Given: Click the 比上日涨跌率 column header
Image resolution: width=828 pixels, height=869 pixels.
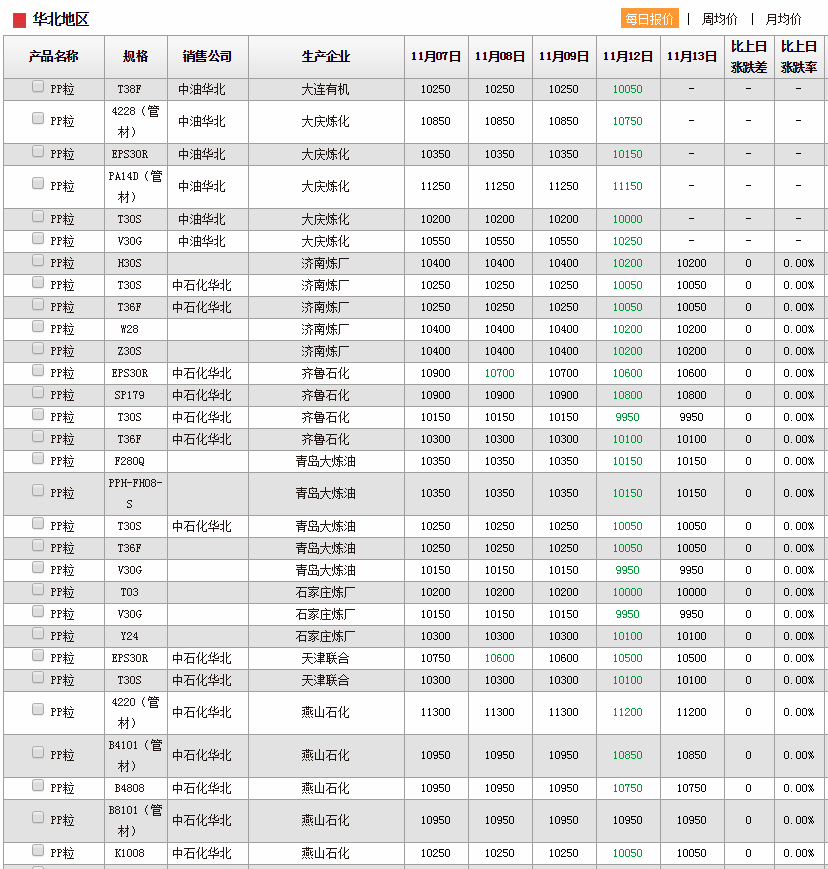Looking at the screenshot, I should [x=799, y=57].
